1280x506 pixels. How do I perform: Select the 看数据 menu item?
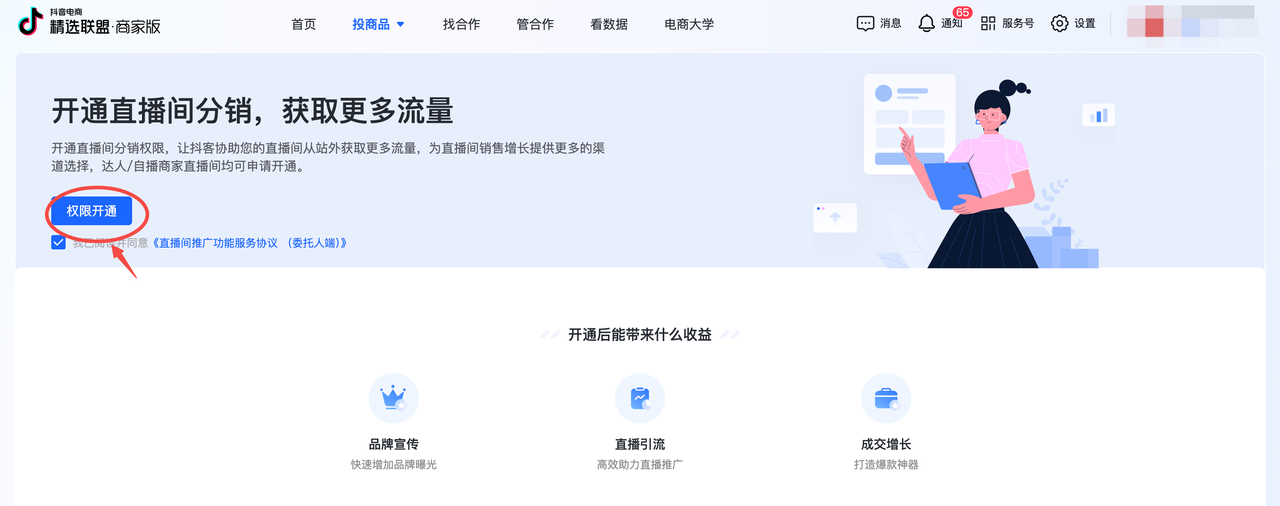point(609,24)
